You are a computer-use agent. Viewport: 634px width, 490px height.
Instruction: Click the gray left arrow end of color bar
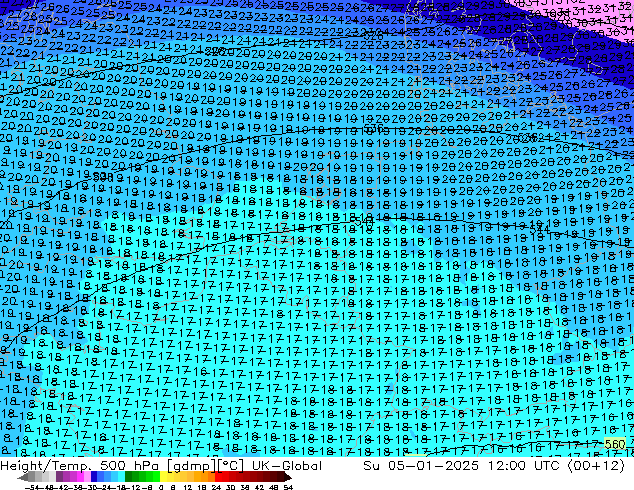23,478
